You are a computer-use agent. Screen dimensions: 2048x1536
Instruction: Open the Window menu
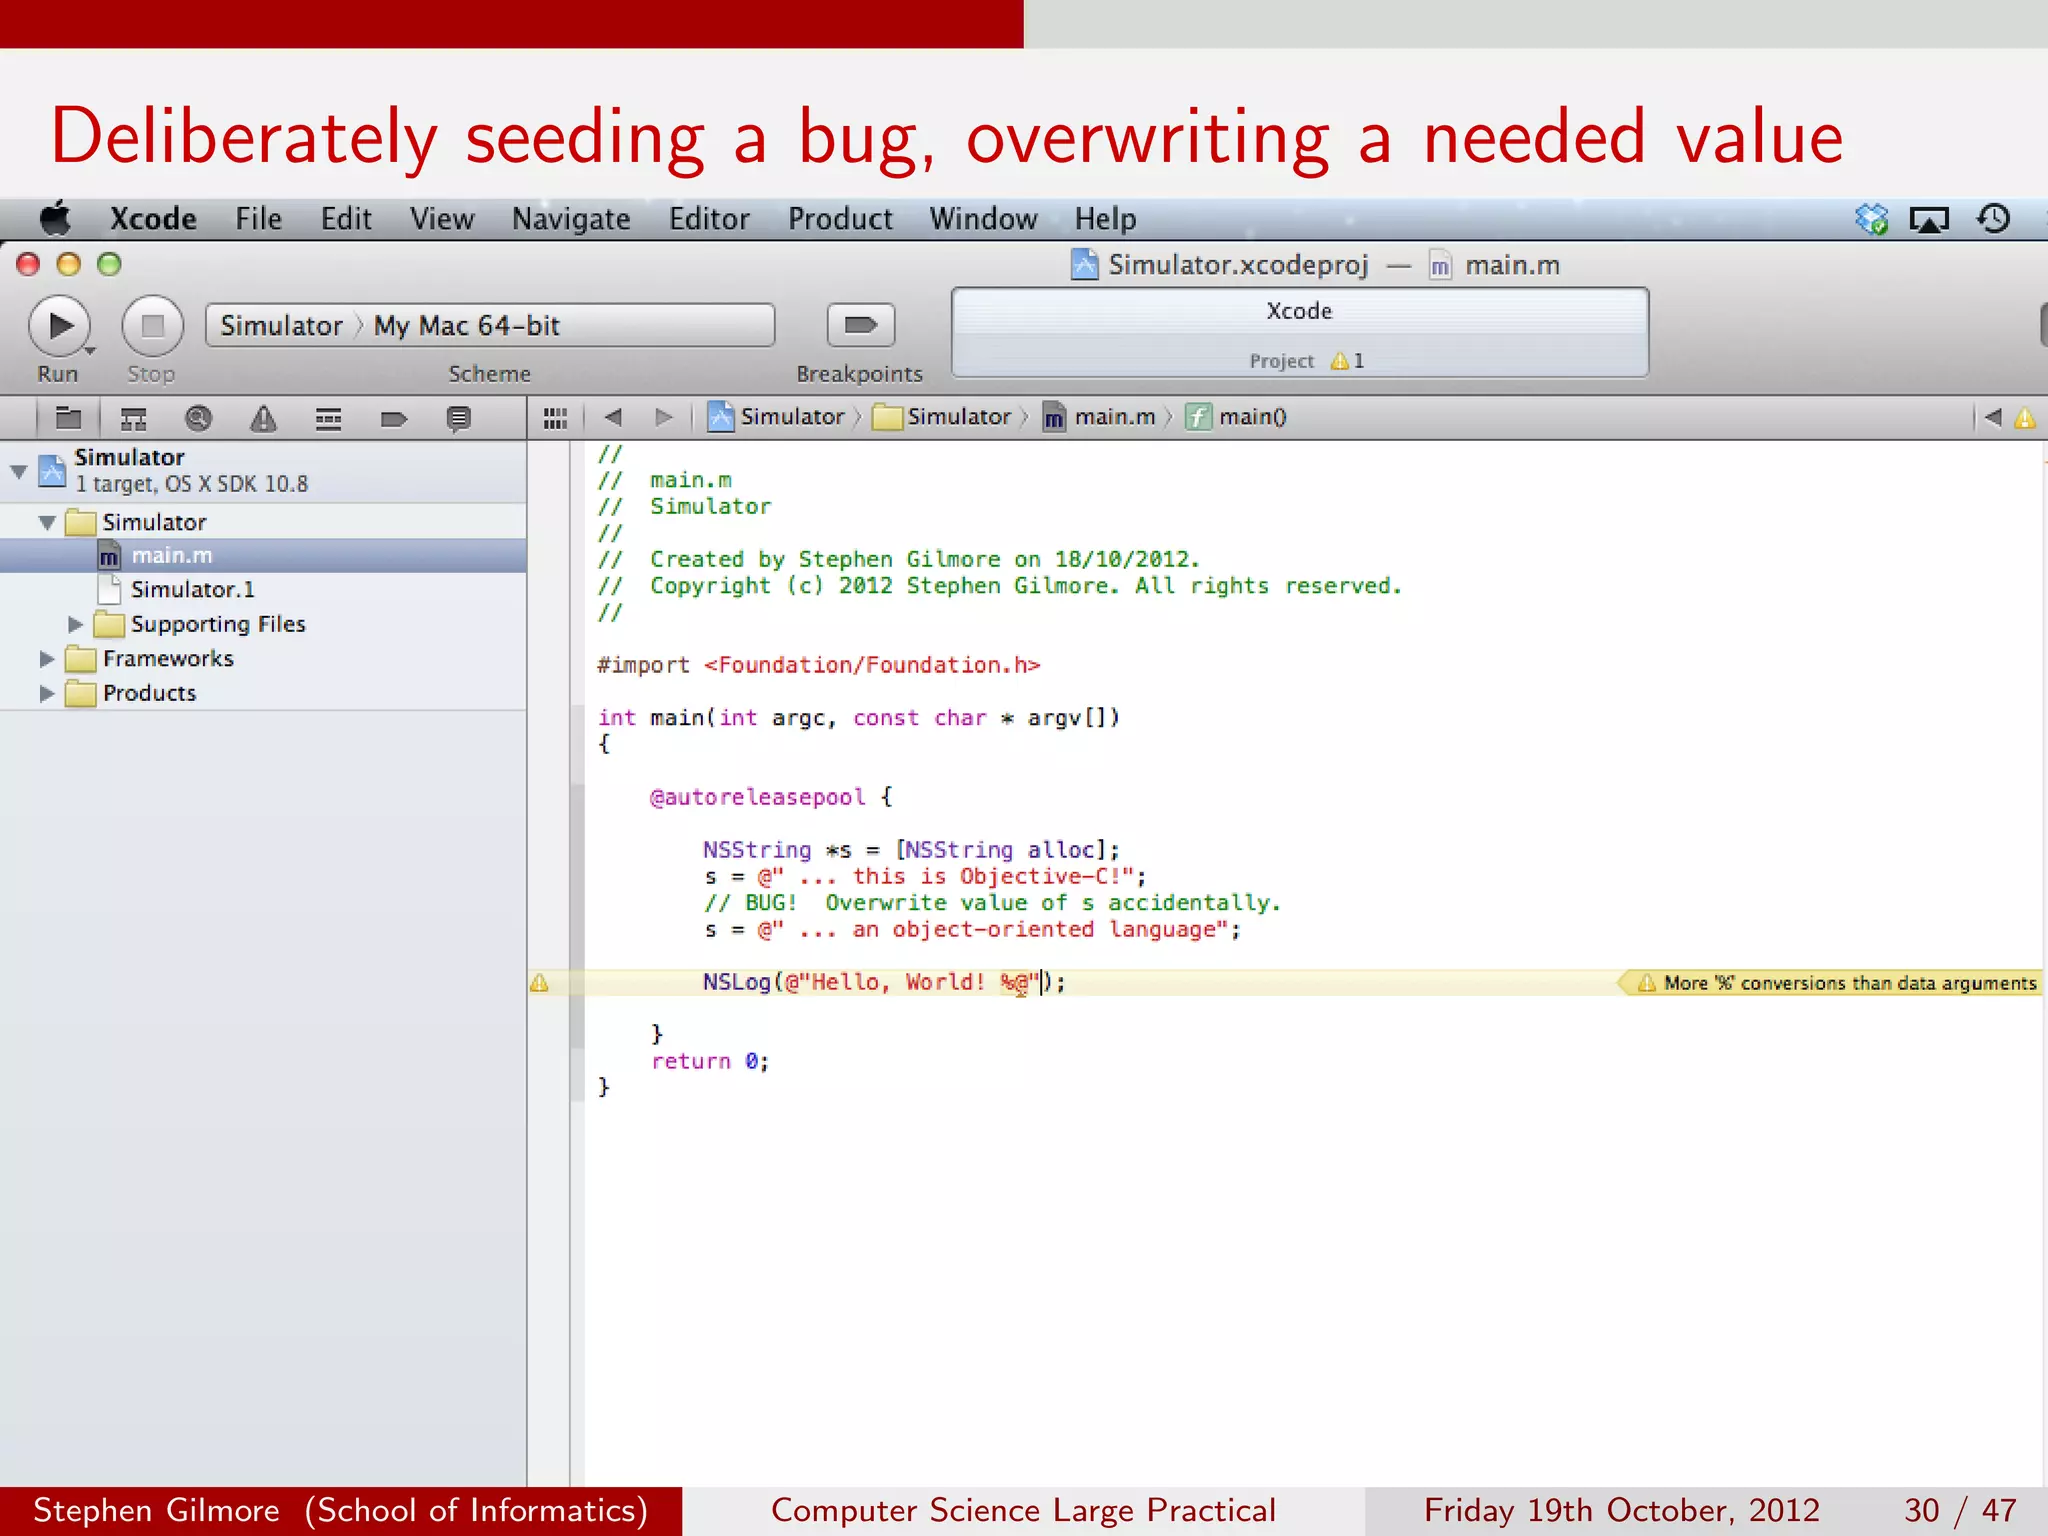pyautogui.click(x=983, y=218)
